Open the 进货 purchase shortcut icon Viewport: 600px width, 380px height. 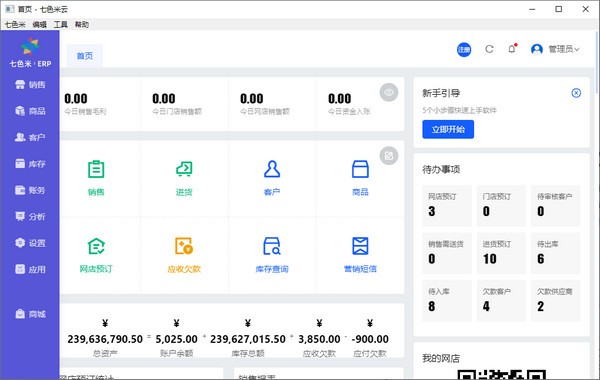pyautogui.click(x=184, y=169)
